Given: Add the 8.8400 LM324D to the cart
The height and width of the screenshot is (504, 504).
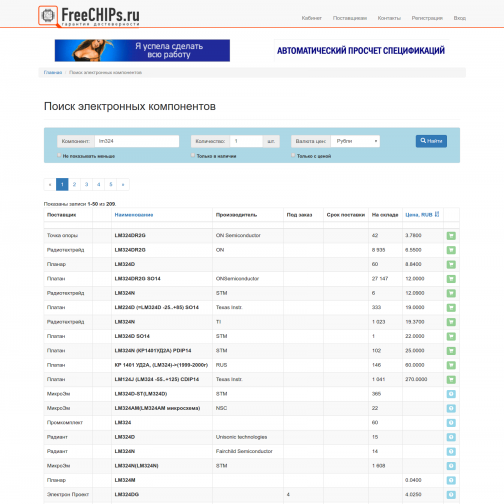Looking at the screenshot, I should point(451,264).
